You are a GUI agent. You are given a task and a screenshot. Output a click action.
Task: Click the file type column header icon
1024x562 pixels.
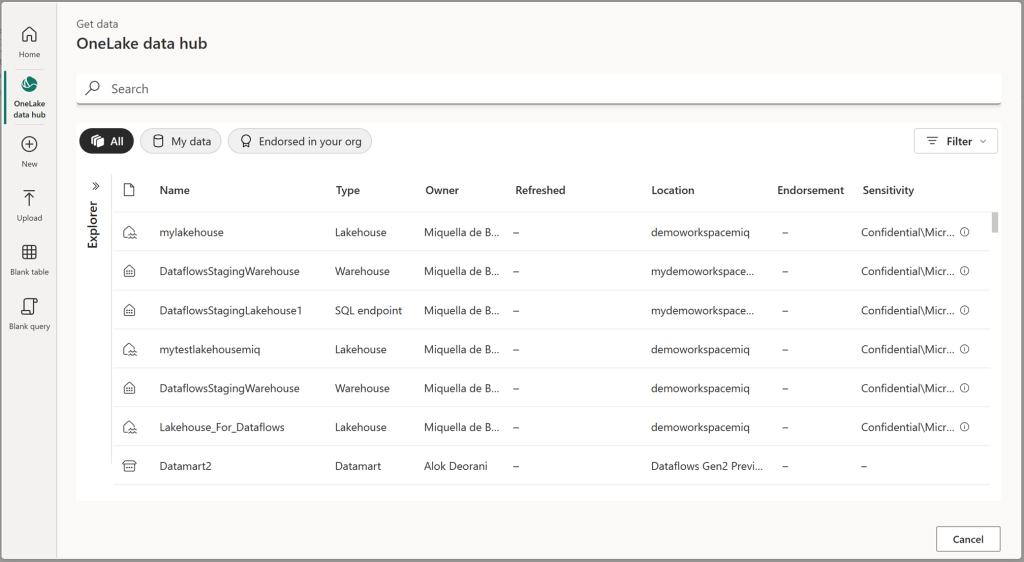coord(129,190)
